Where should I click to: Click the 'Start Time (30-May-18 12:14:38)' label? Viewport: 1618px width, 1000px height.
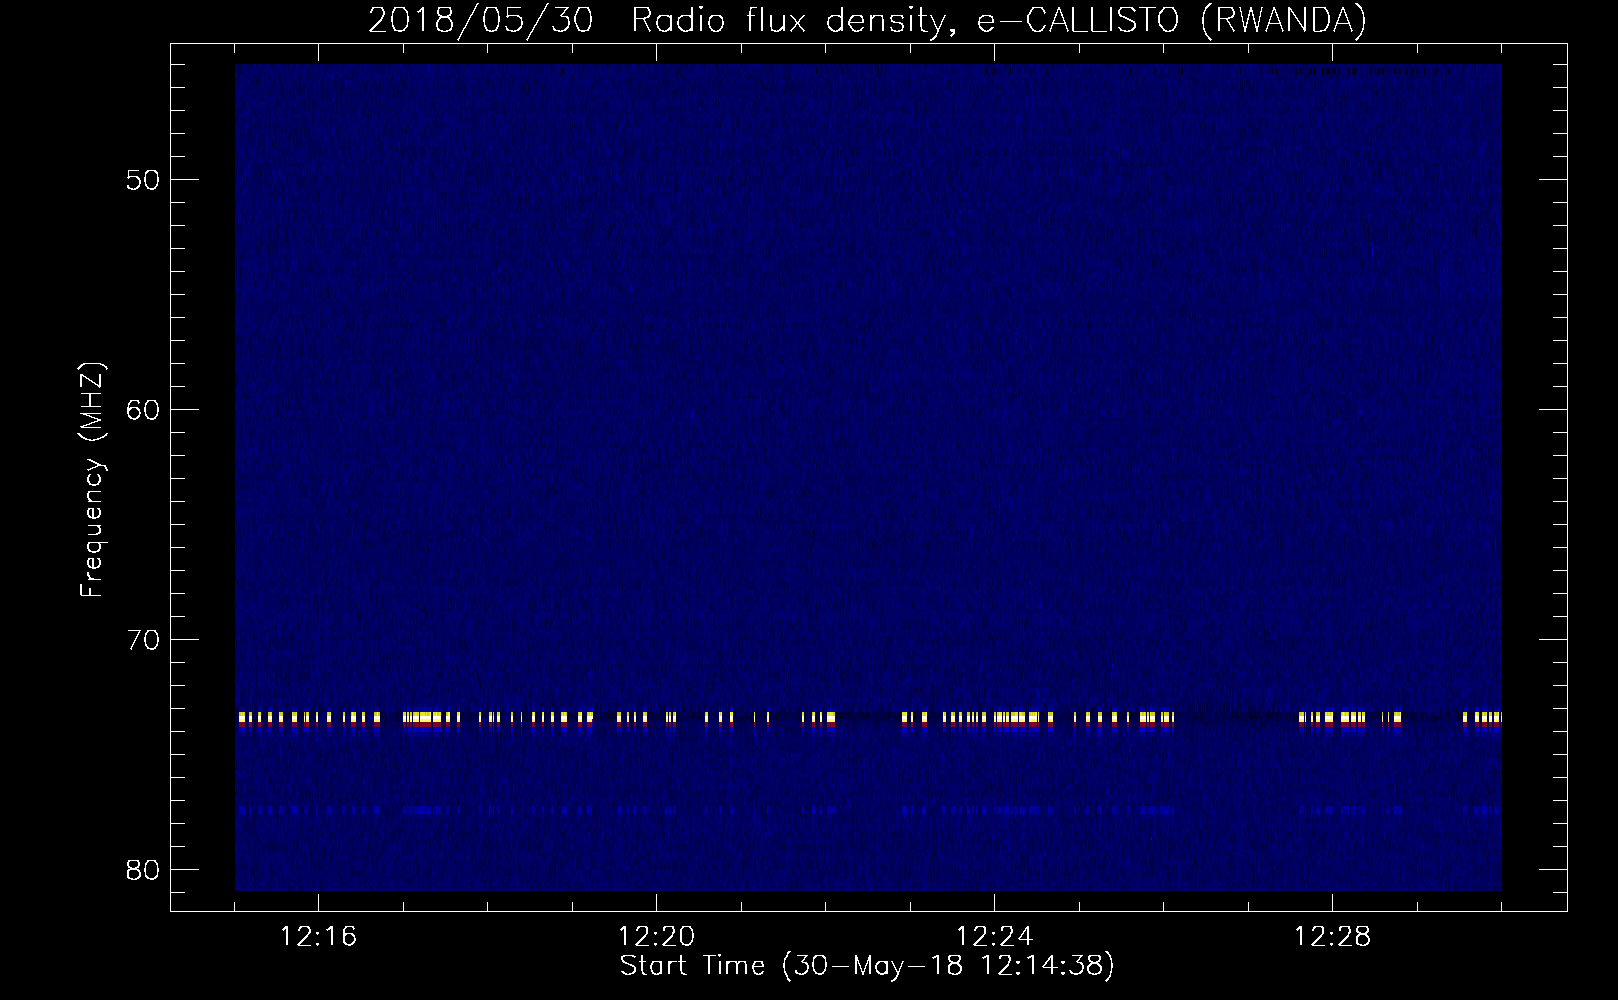tap(867, 967)
